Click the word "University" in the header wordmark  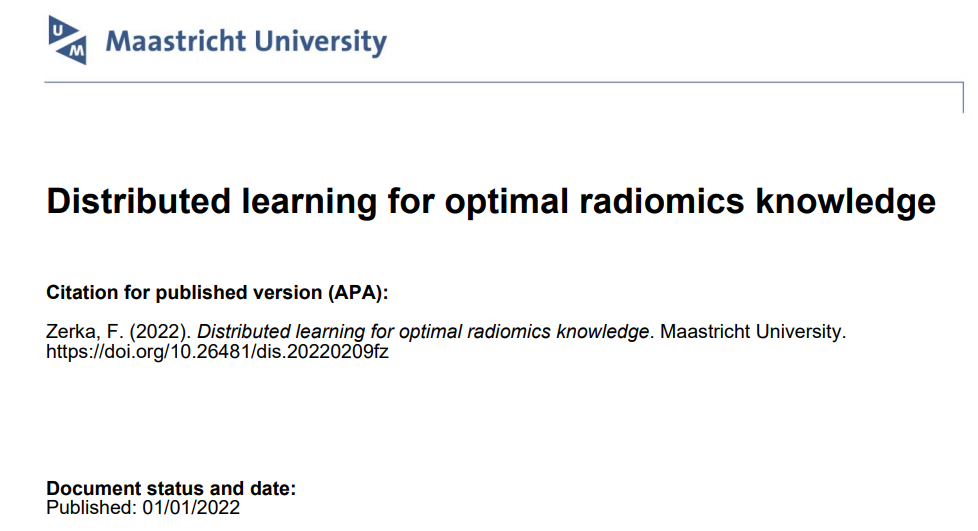pyautogui.click(x=320, y=42)
